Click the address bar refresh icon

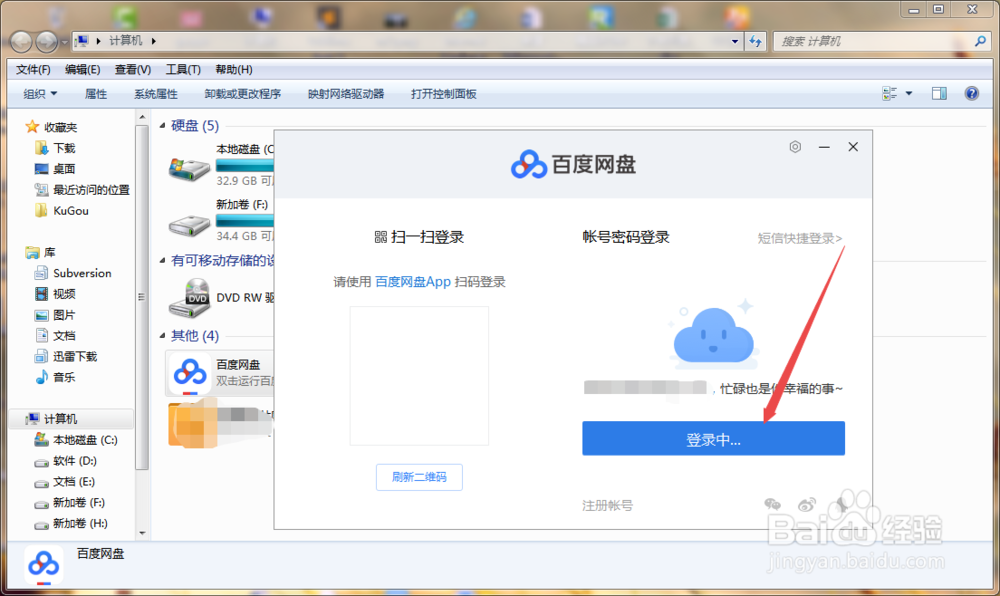point(756,41)
